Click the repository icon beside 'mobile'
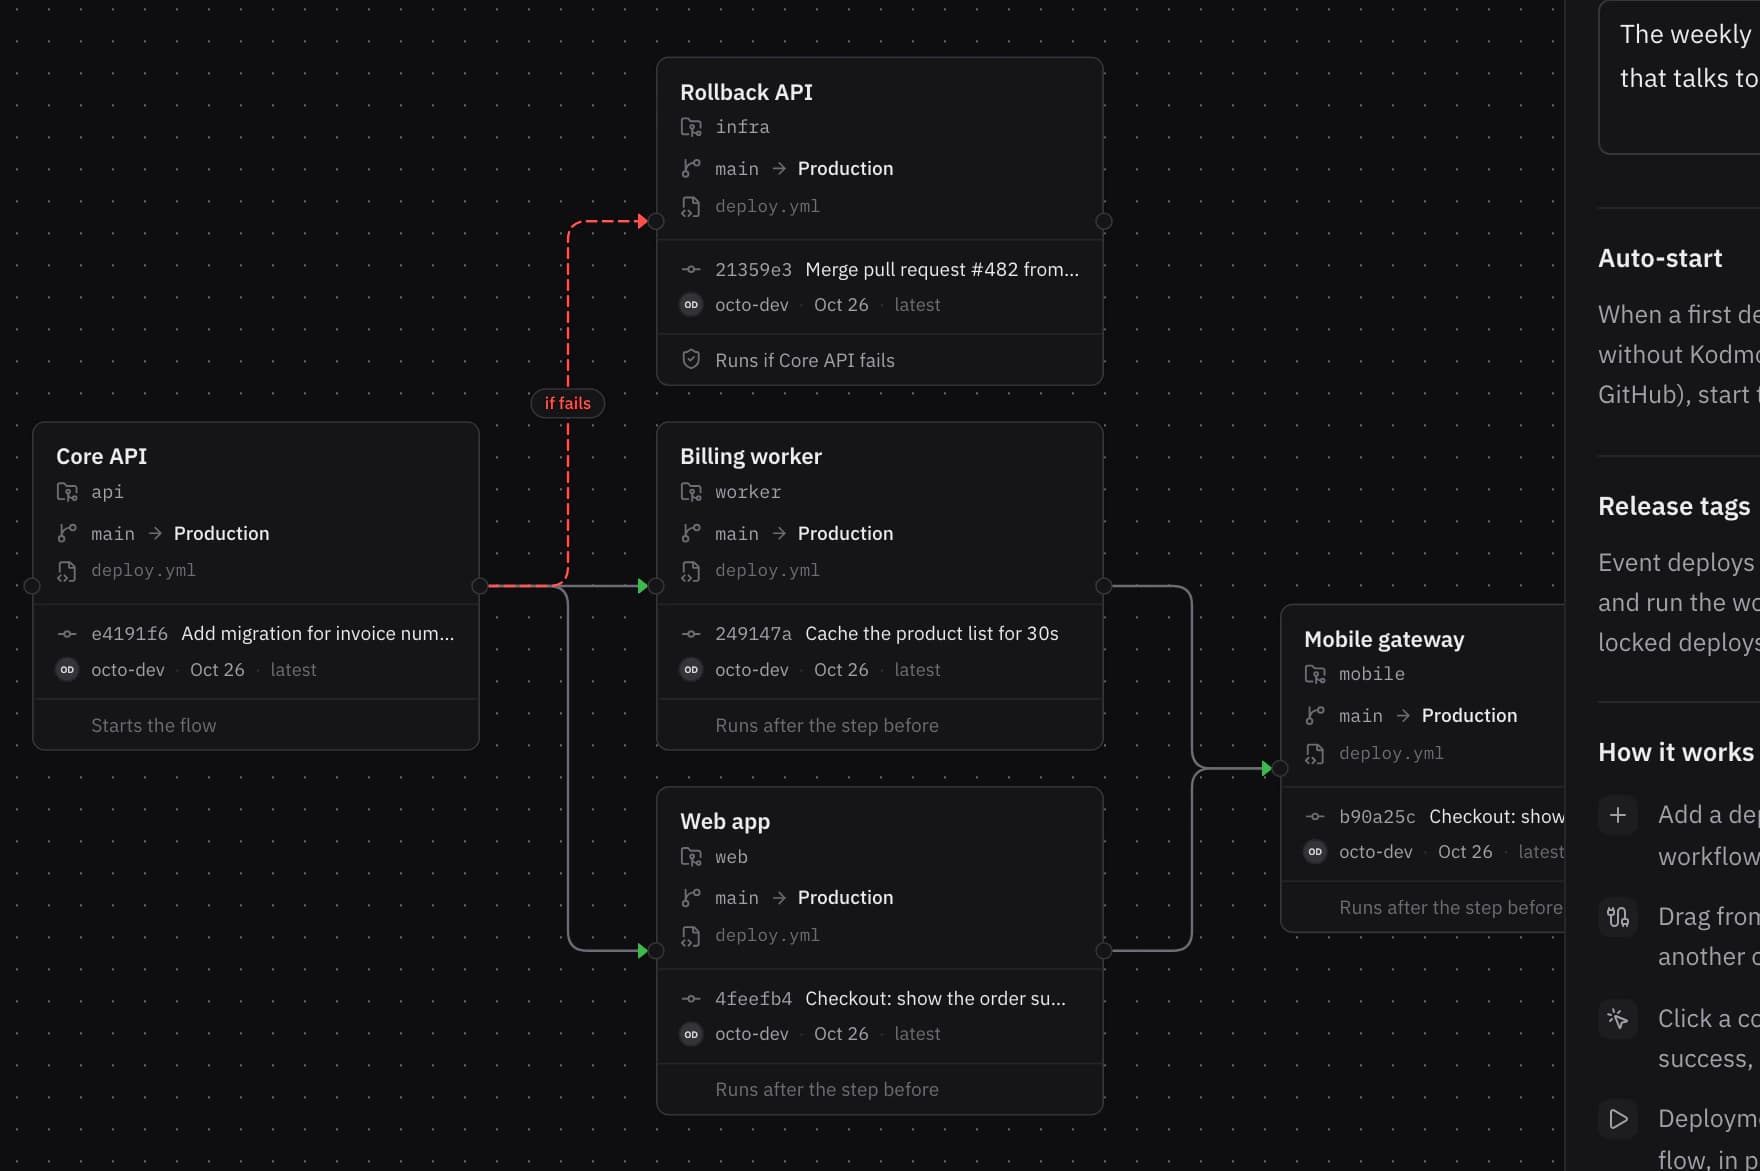Viewport: 1760px width, 1171px height. pyautogui.click(x=1315, y=675)
